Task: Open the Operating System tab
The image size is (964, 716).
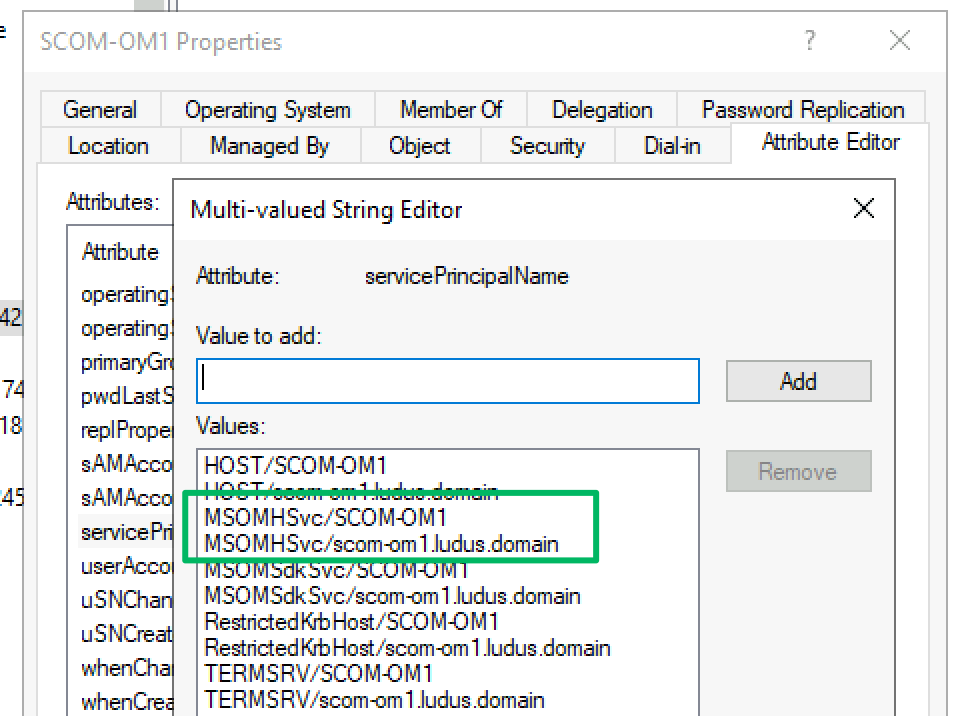Action: (x=267, y=110)
